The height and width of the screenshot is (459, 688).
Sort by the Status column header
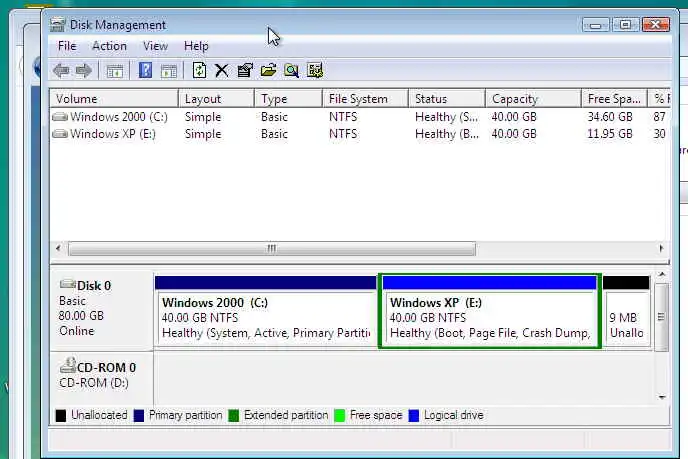coord(447,99)
